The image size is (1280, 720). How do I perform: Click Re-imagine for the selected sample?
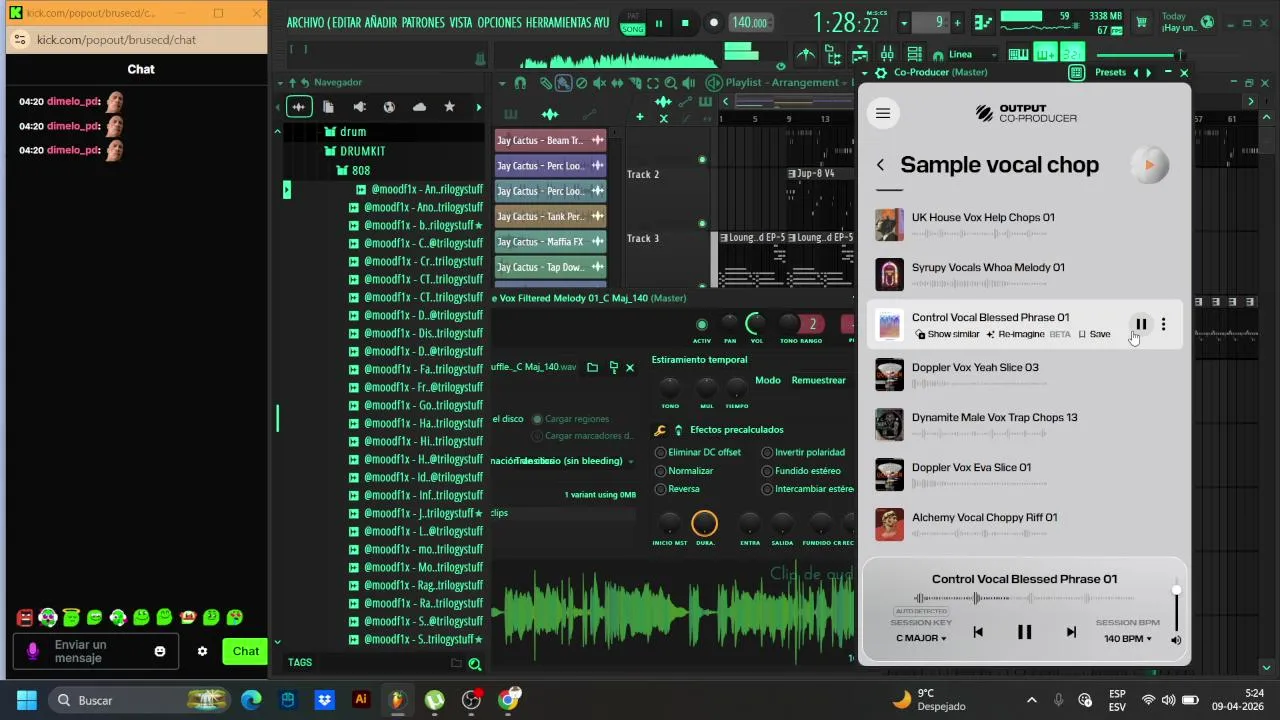click(x=1015, y=334)
